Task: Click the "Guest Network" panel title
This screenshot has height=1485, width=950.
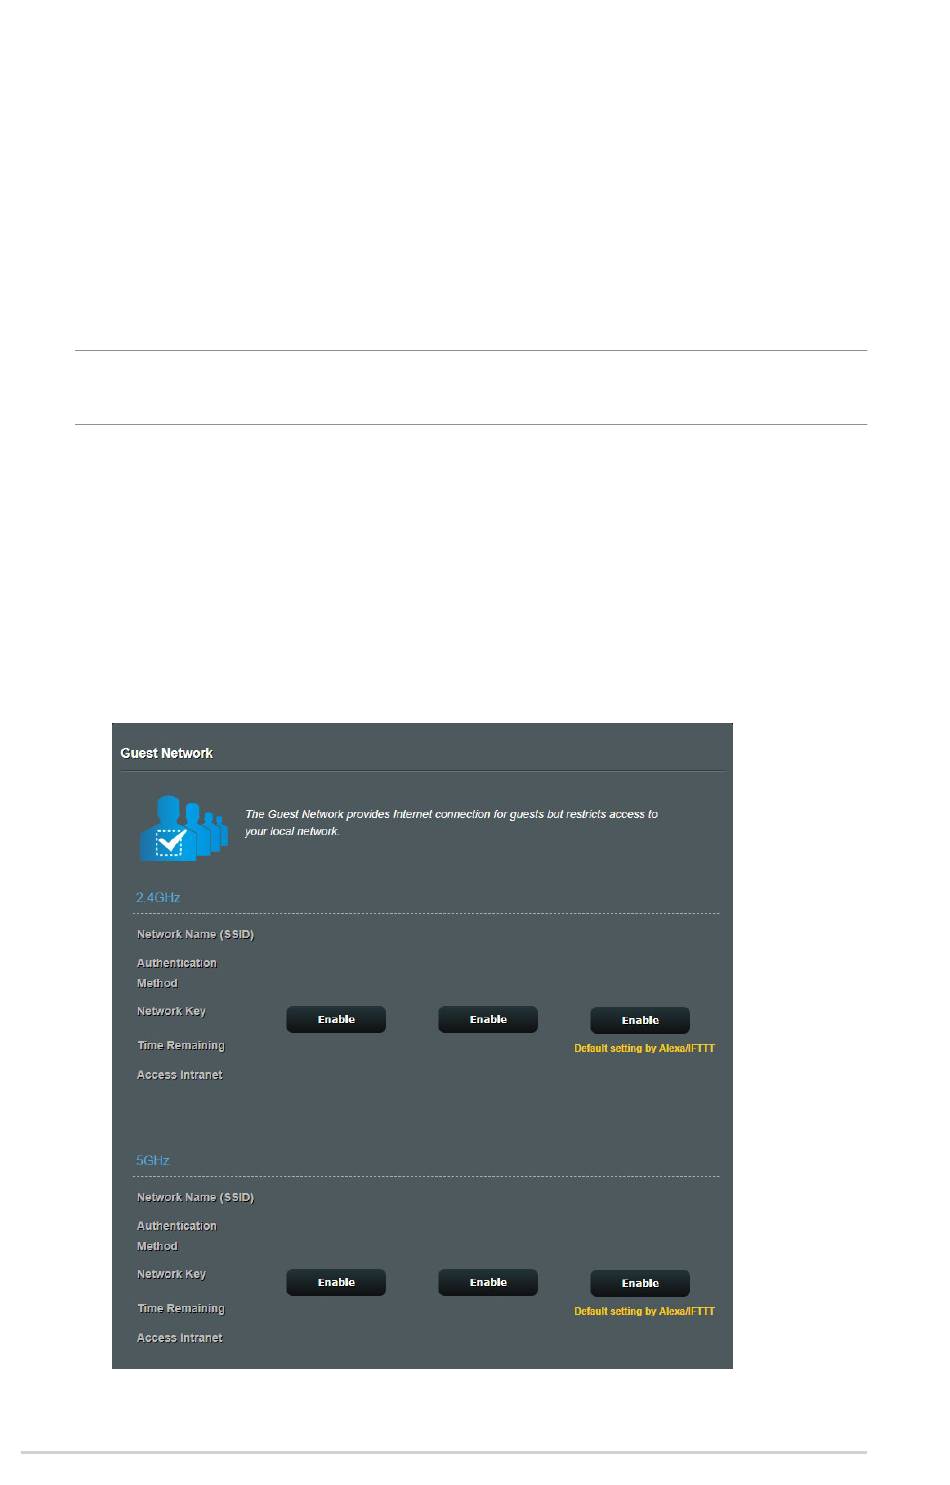Action: pyautogui.click(x=167, y=753)
